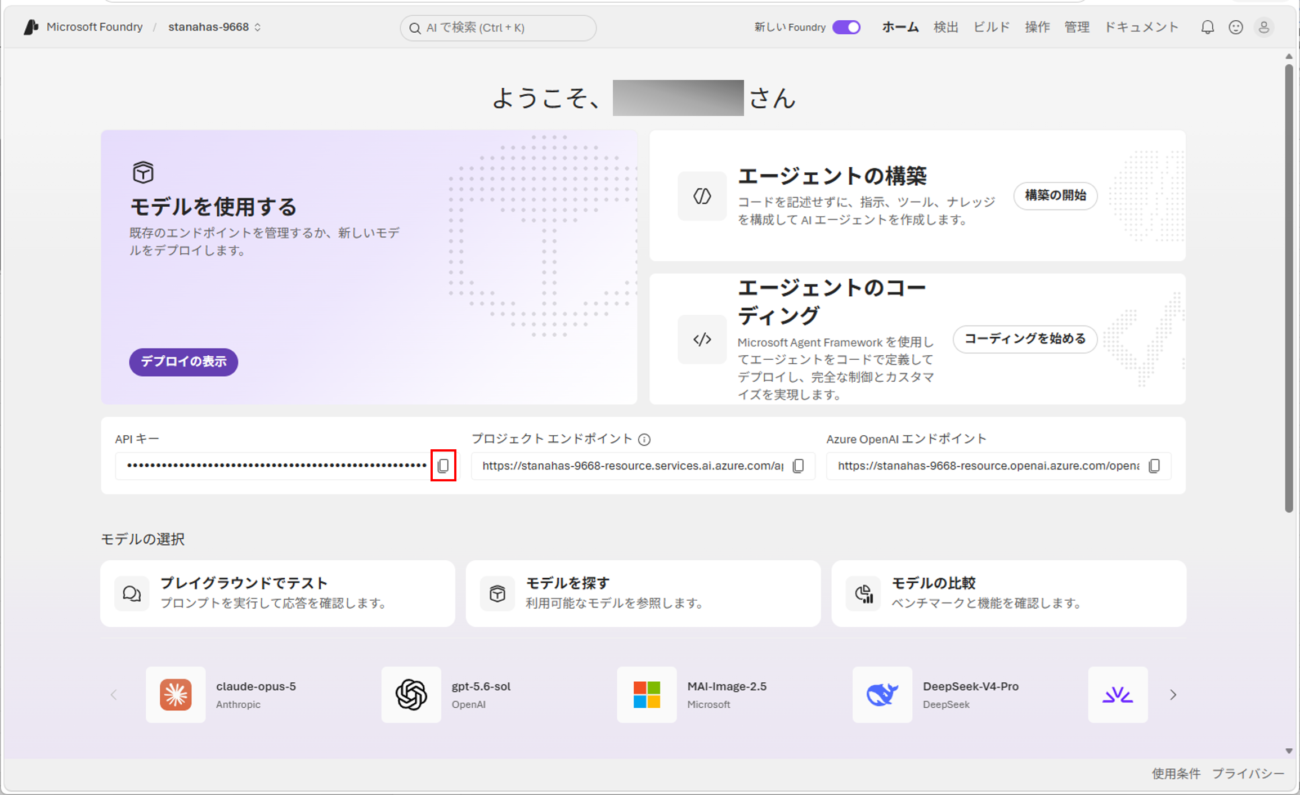Click the feedback smiley icon
Image resolution: width=1300 pixels, height=795 pixels.
coord(1236,27)
